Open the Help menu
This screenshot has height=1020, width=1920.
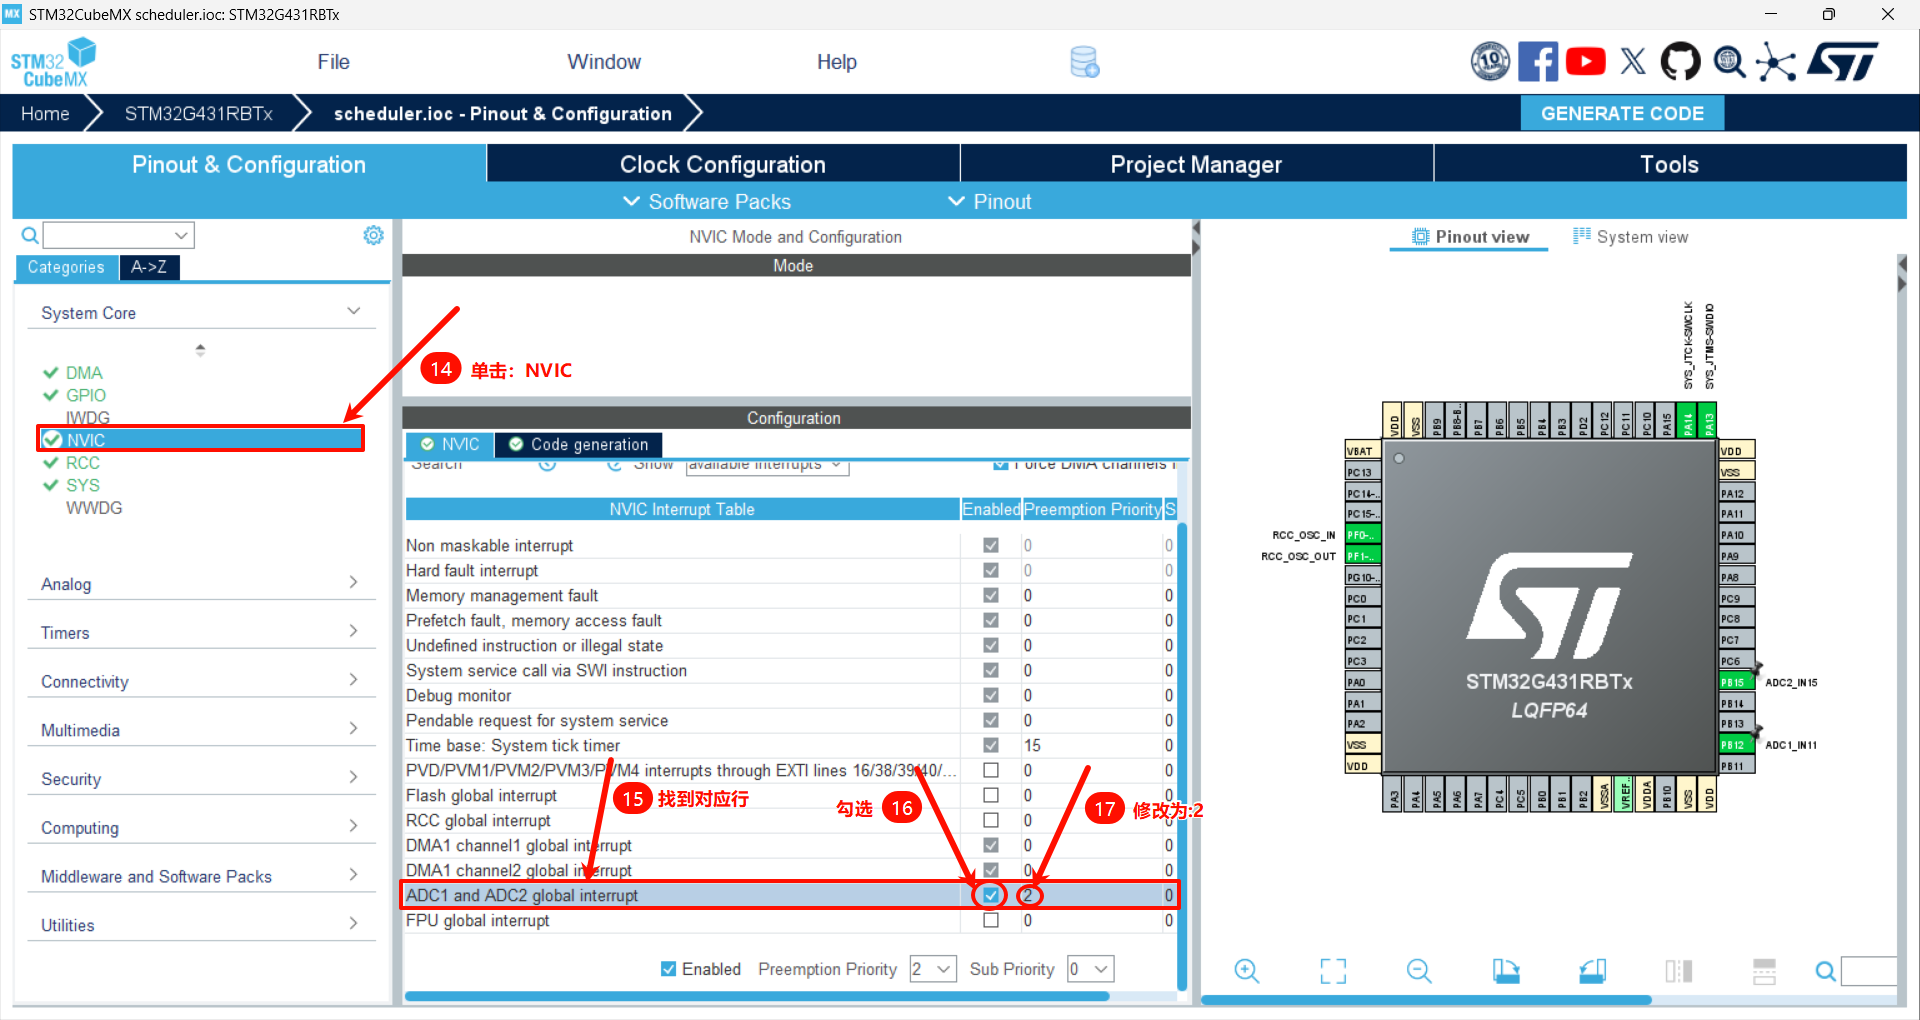click(836, 62)
